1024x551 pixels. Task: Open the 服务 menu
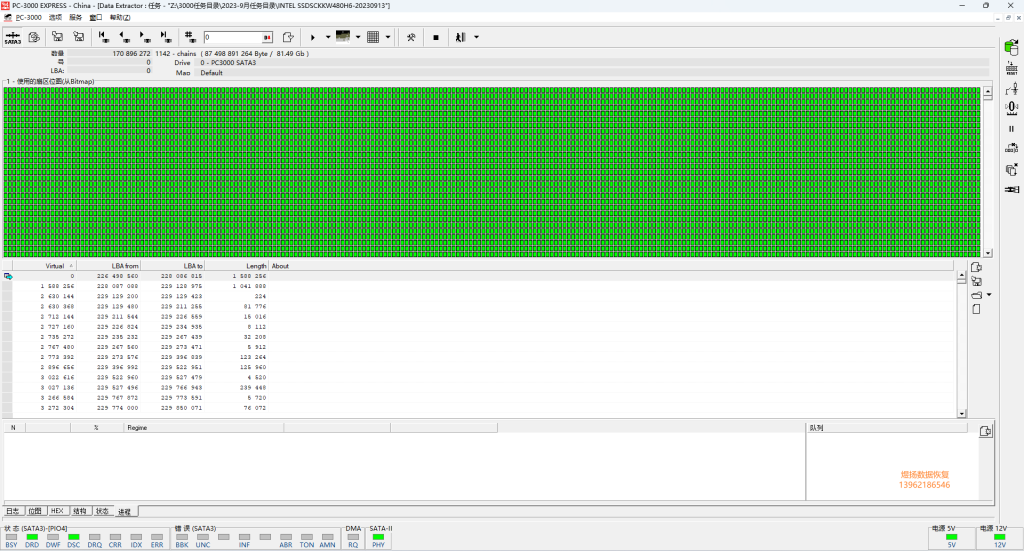(x=76, y=18)
